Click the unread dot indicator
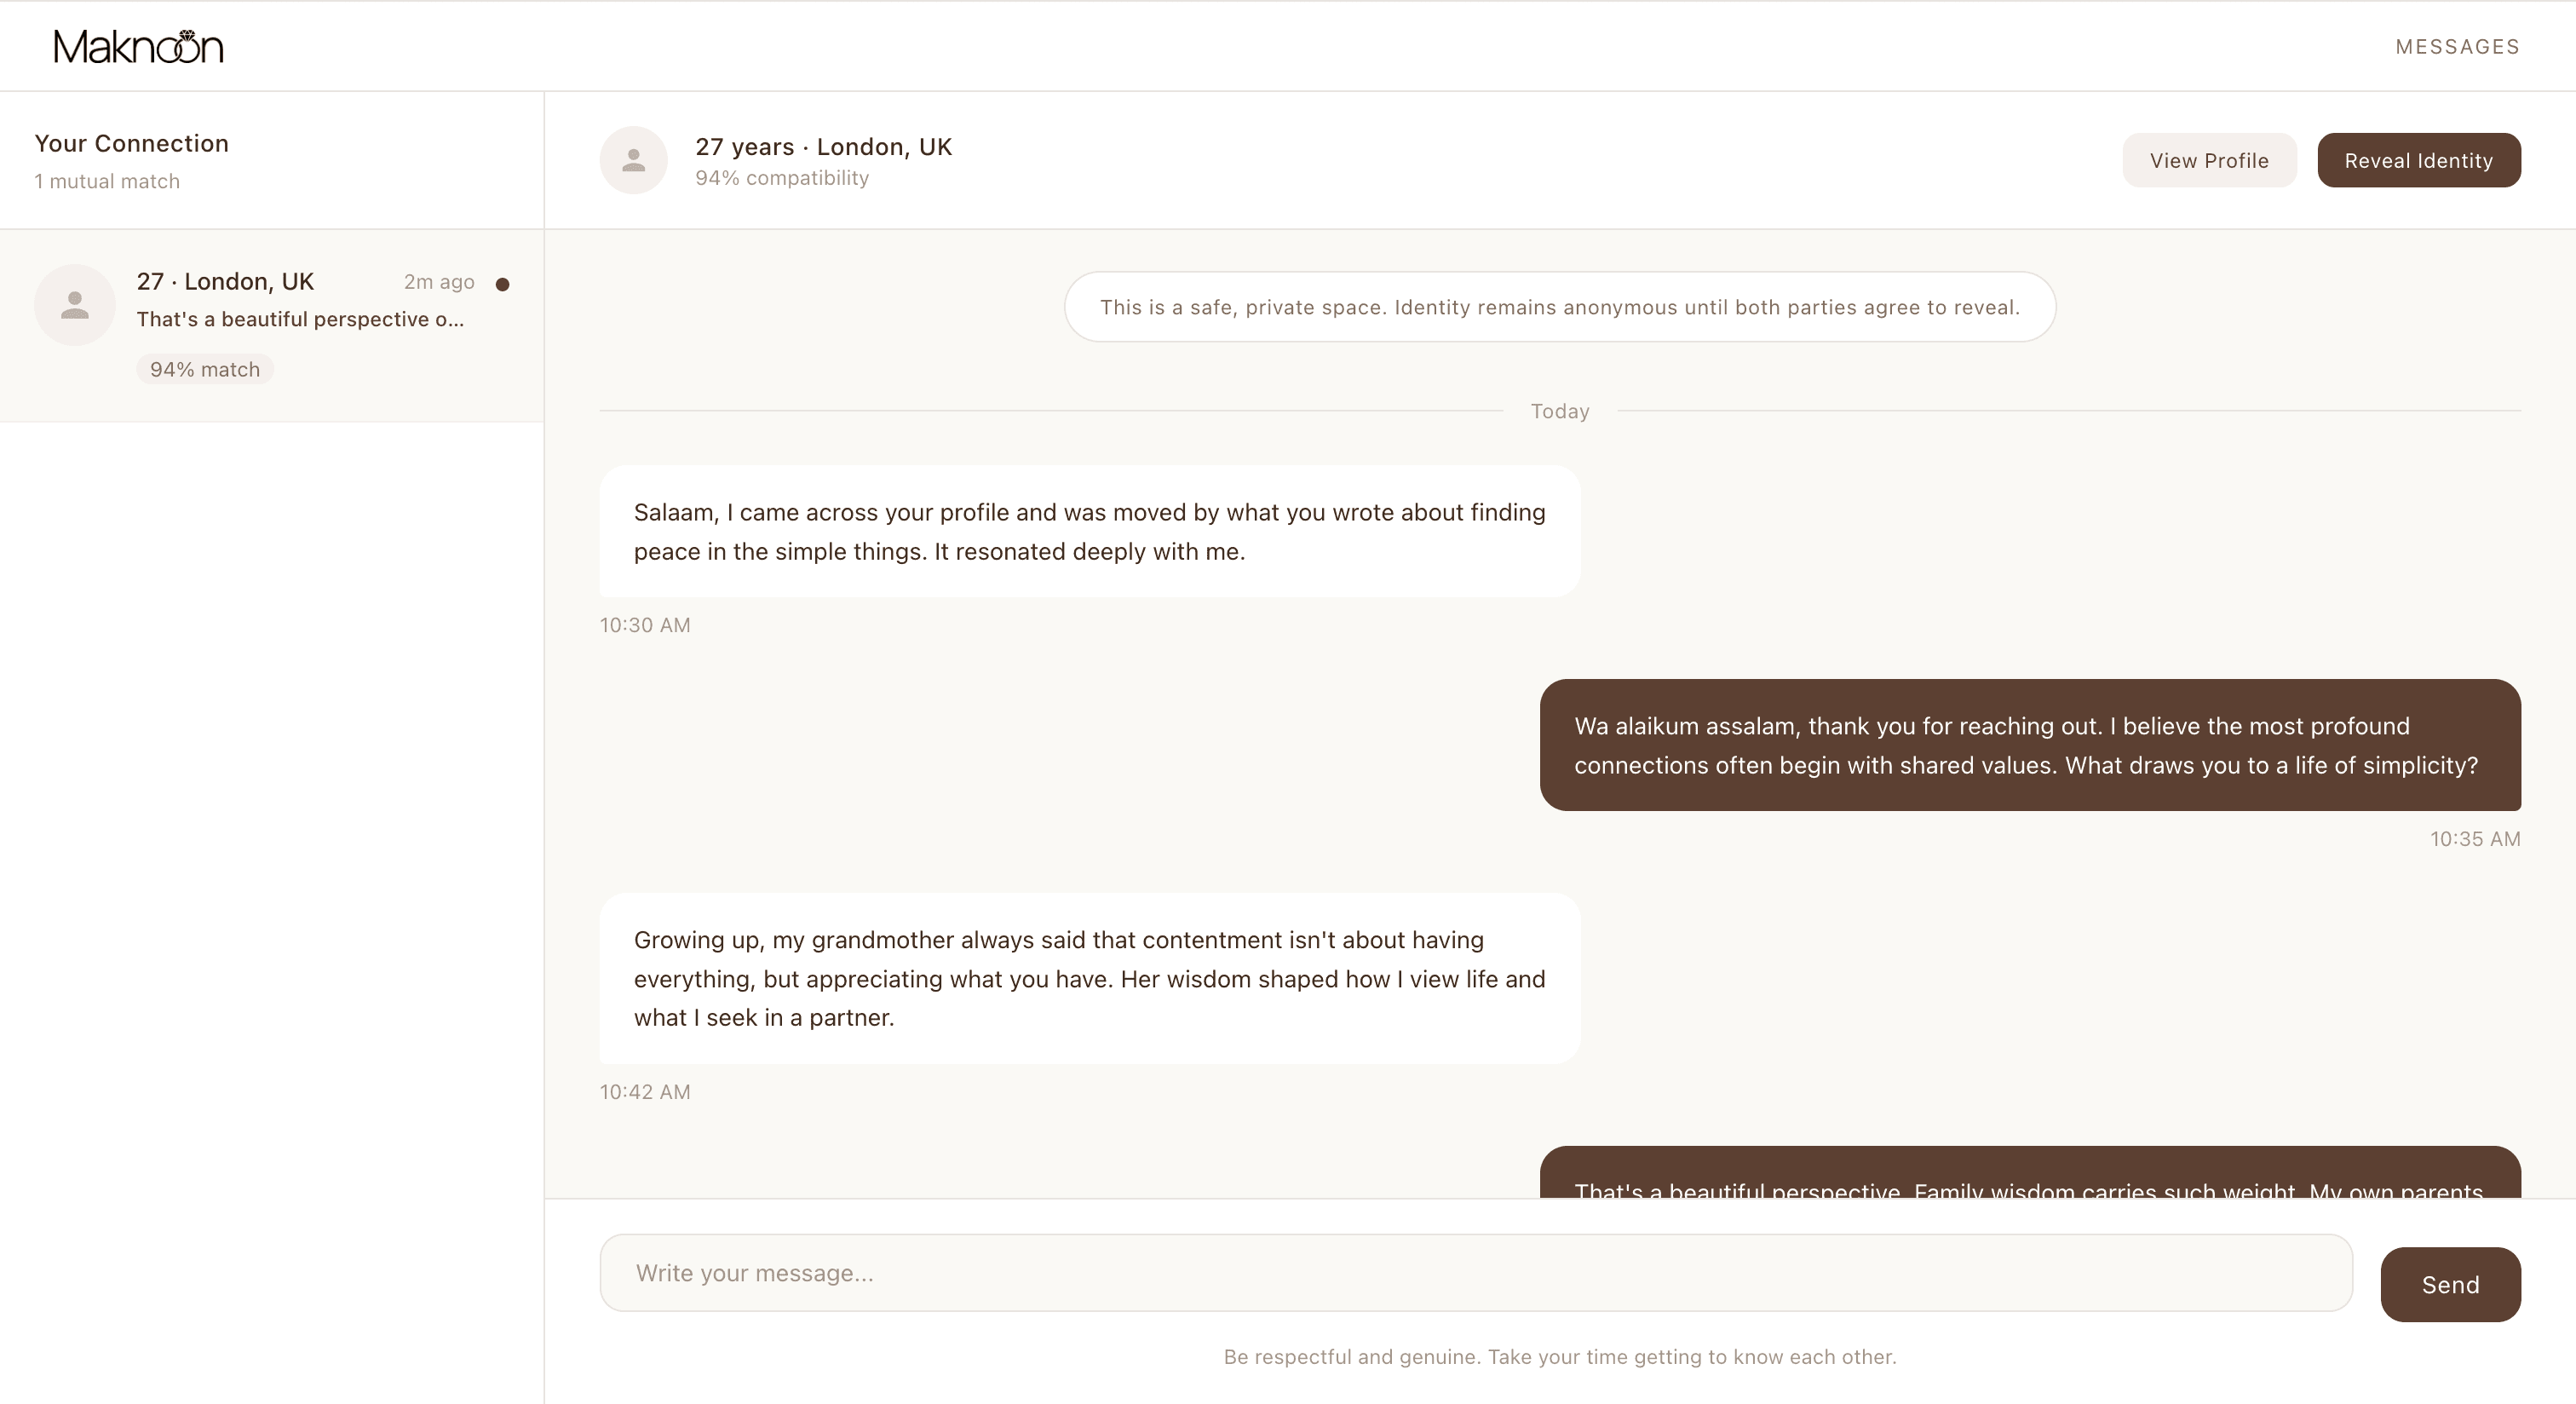This screenshot has width=2576, height=1404. [x=503, y=284]
